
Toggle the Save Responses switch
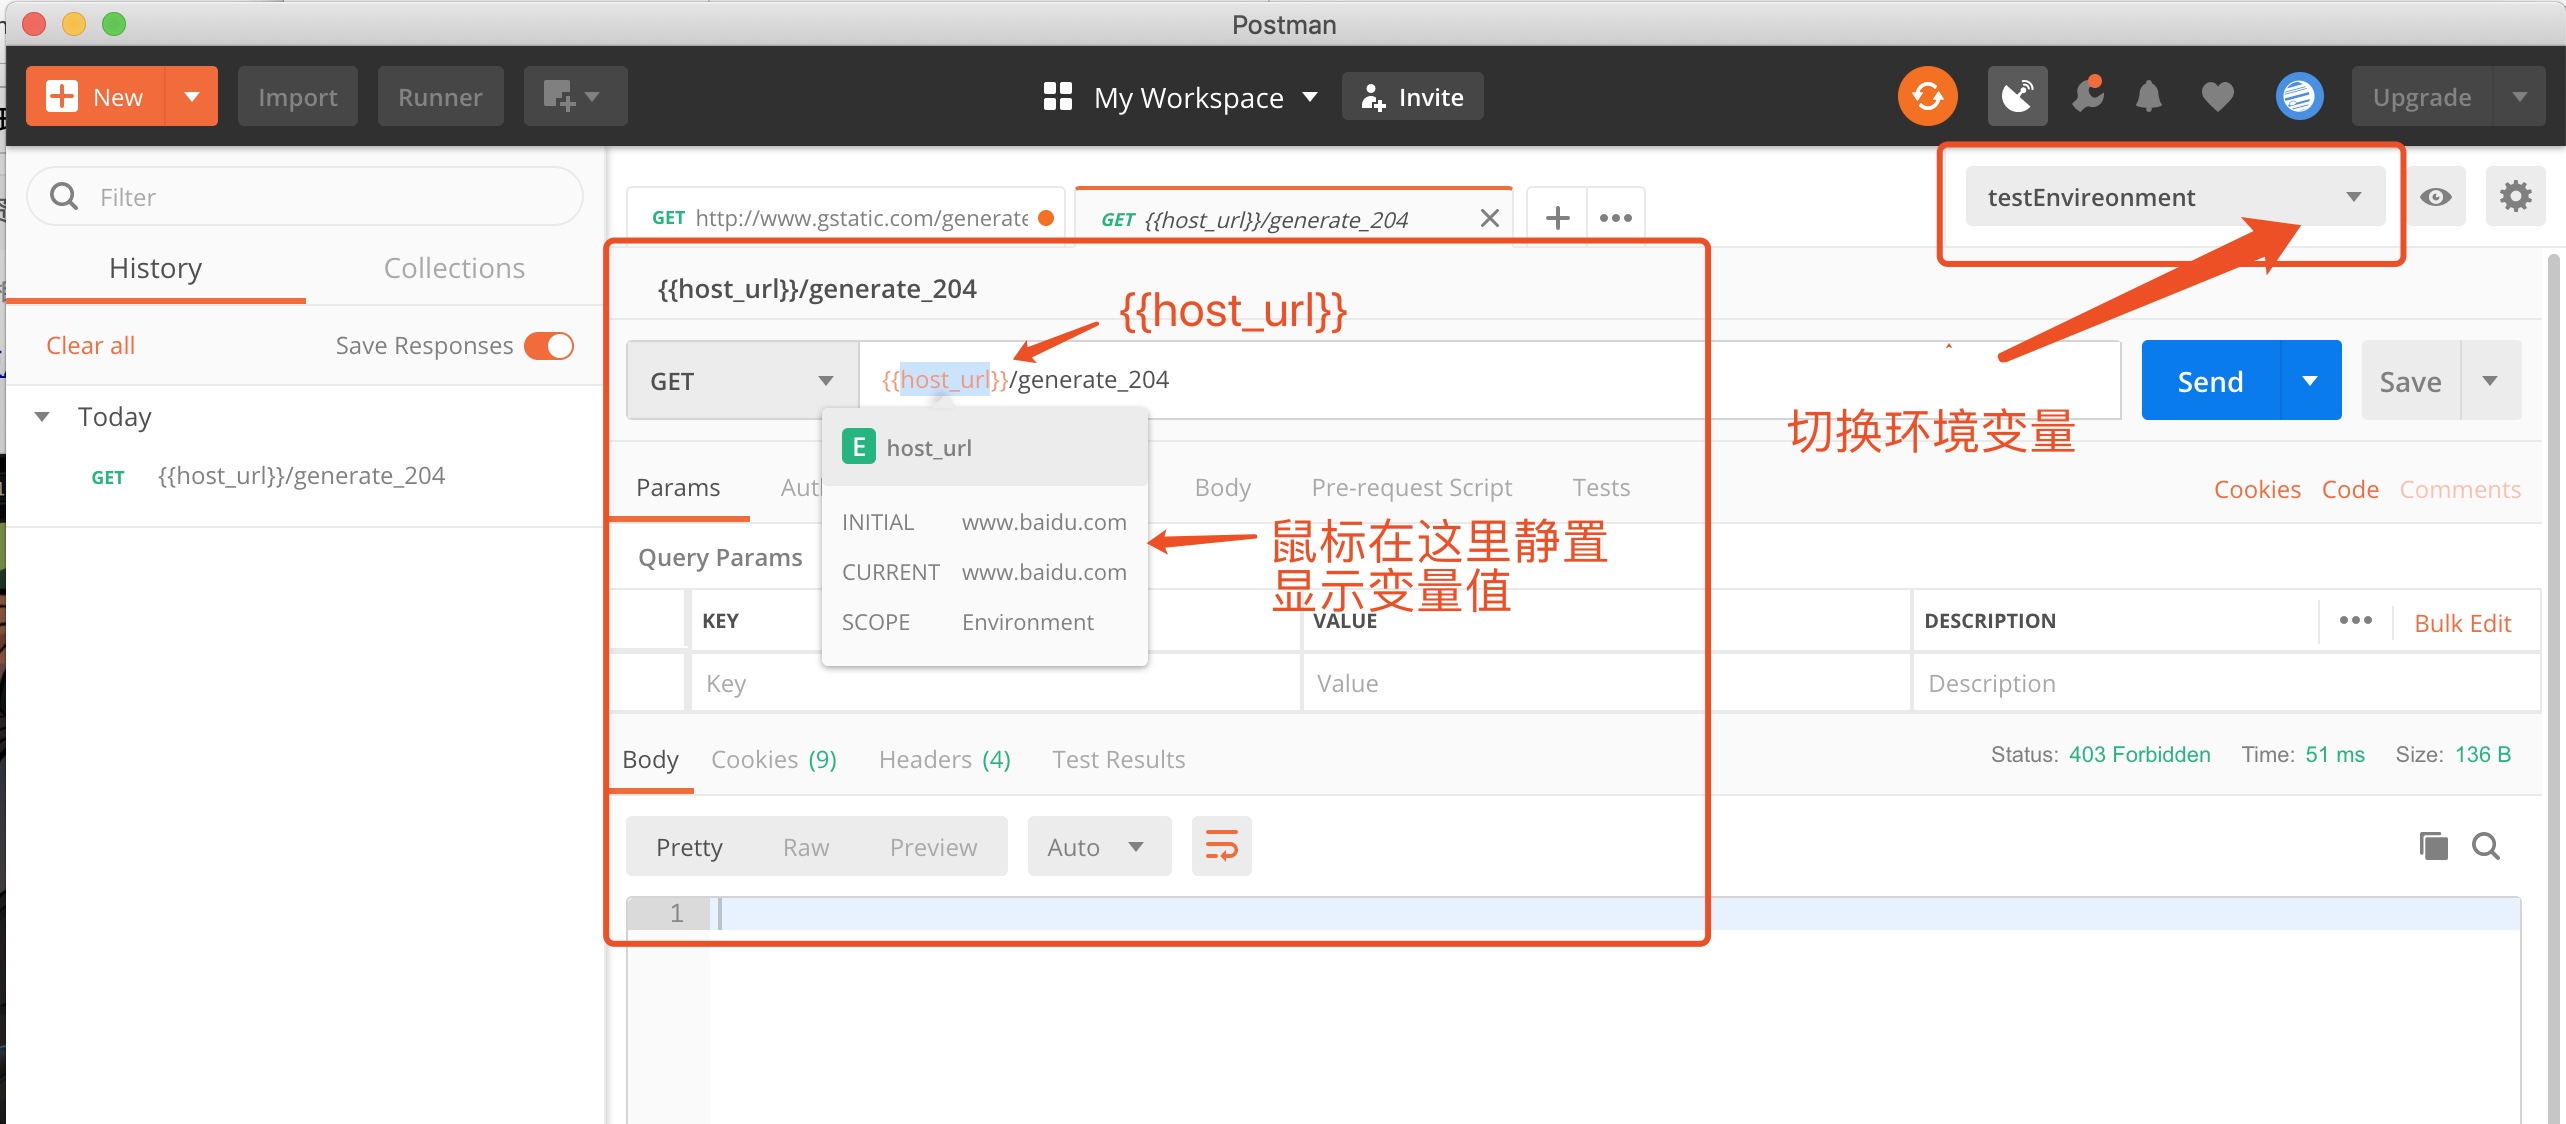pyautogui.click(x=549, y=345)
